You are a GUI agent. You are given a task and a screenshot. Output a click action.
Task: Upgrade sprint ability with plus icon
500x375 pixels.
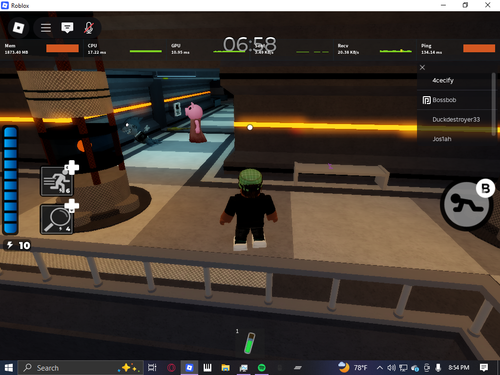coord(72,167)
